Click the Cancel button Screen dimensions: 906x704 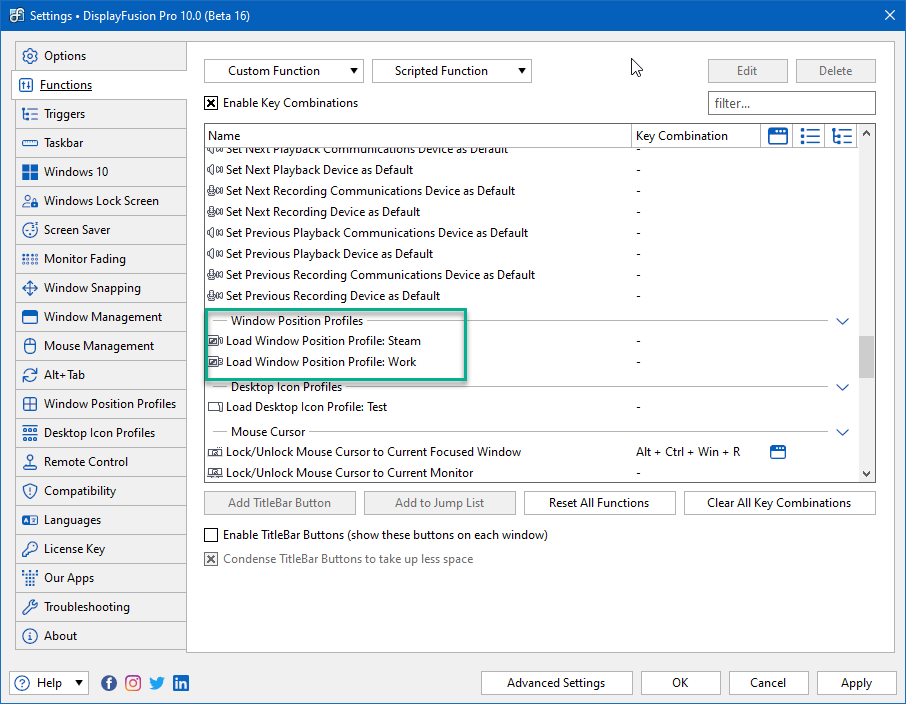coord(768,683)
